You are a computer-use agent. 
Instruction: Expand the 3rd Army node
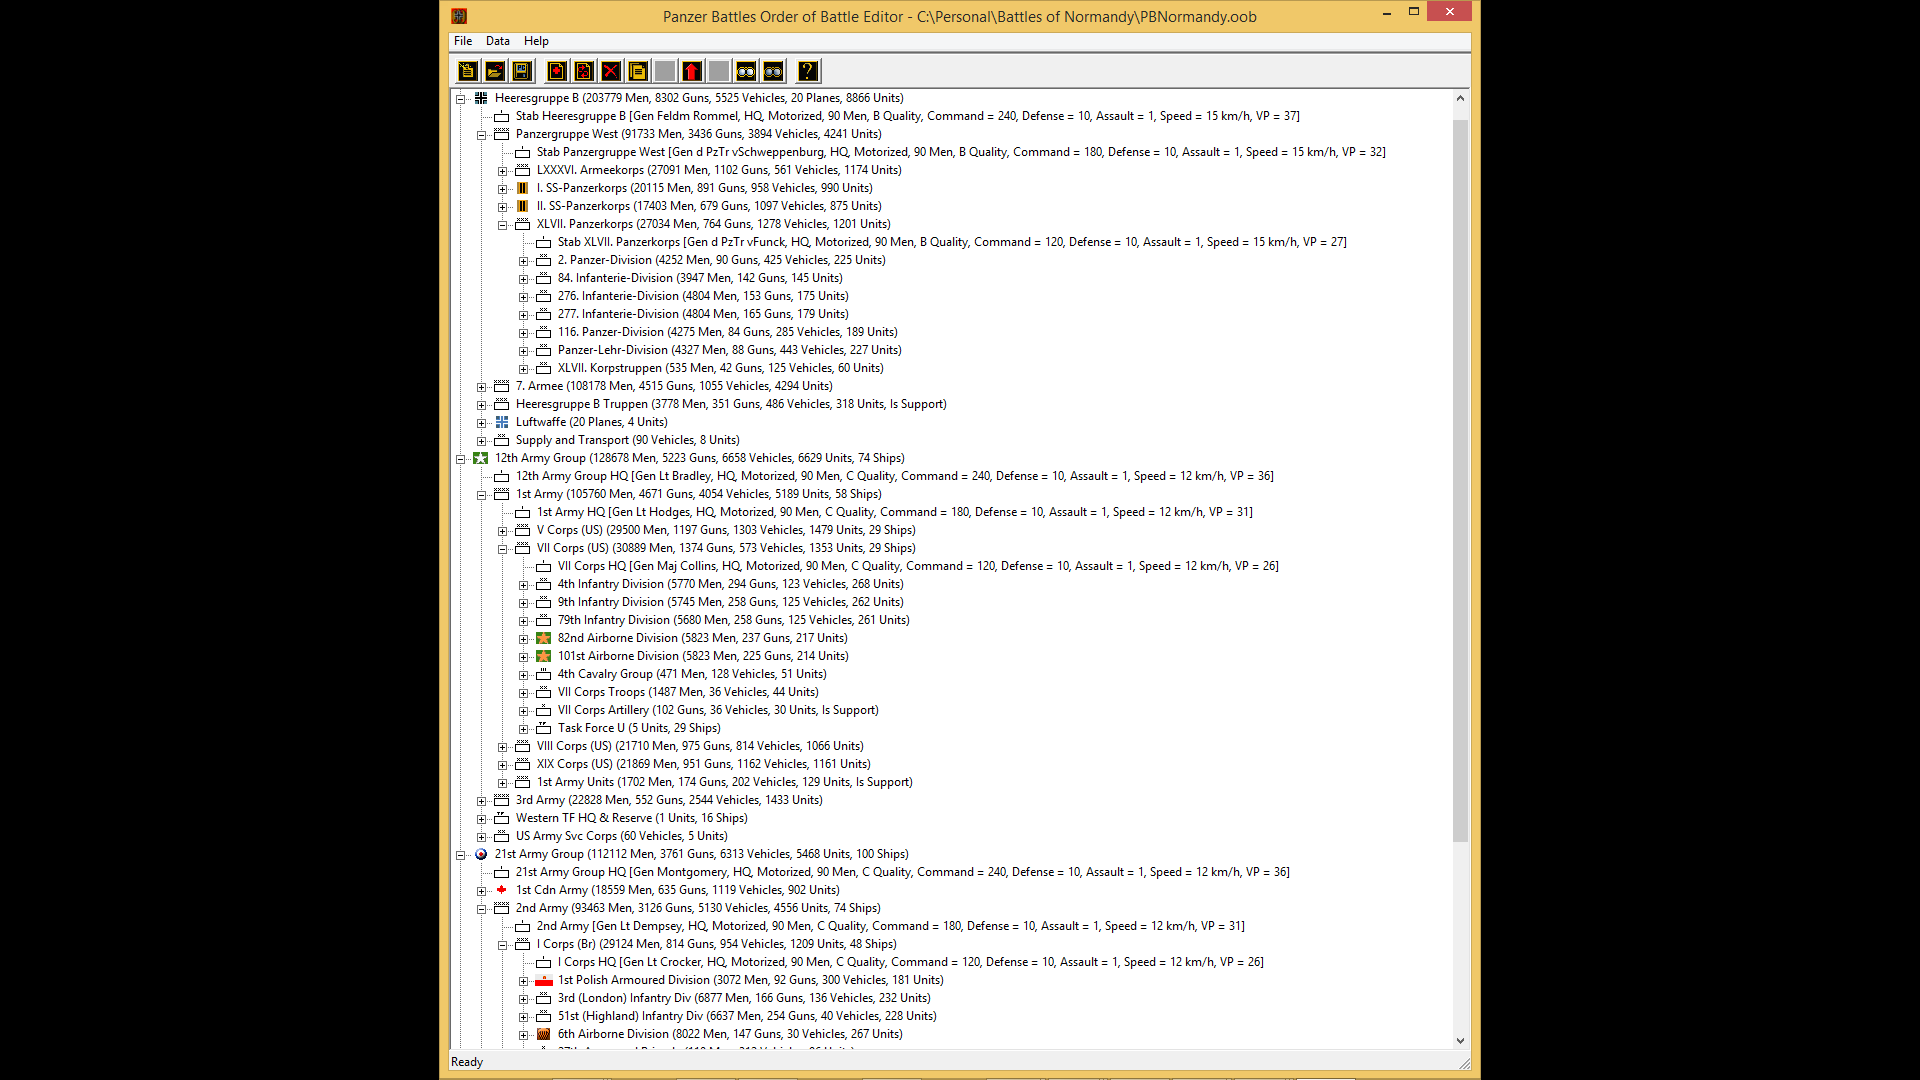coord(482,801)
